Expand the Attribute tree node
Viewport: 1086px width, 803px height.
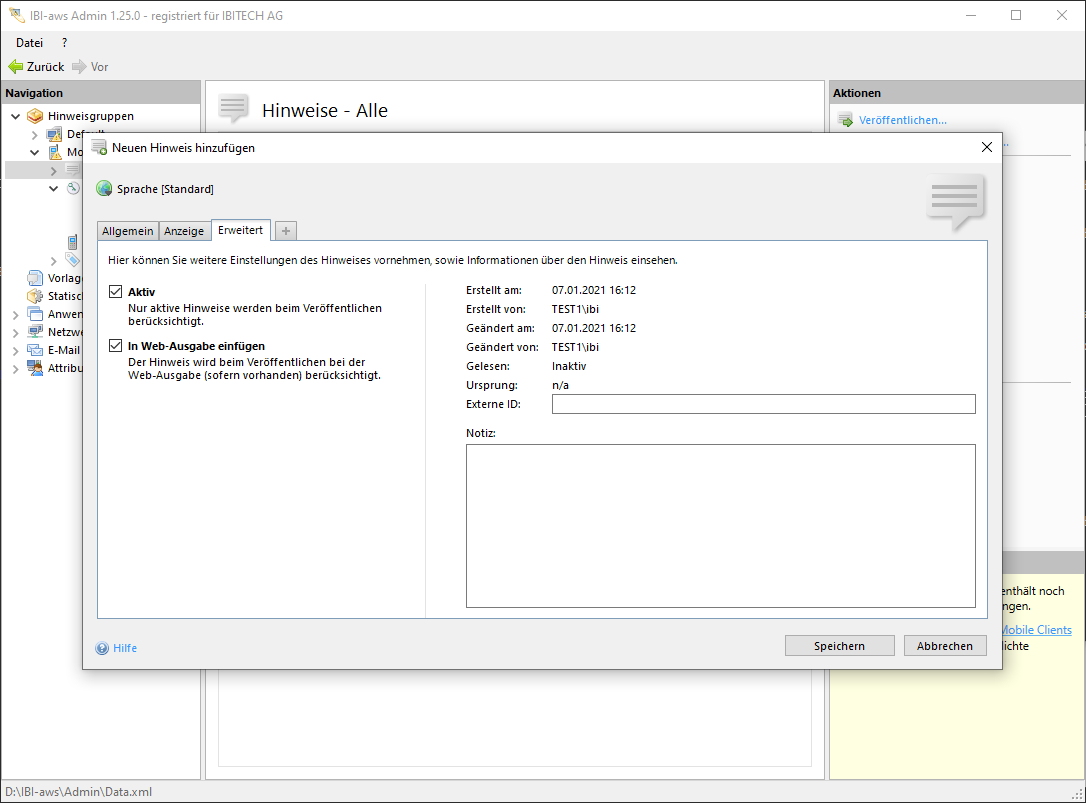16,368
